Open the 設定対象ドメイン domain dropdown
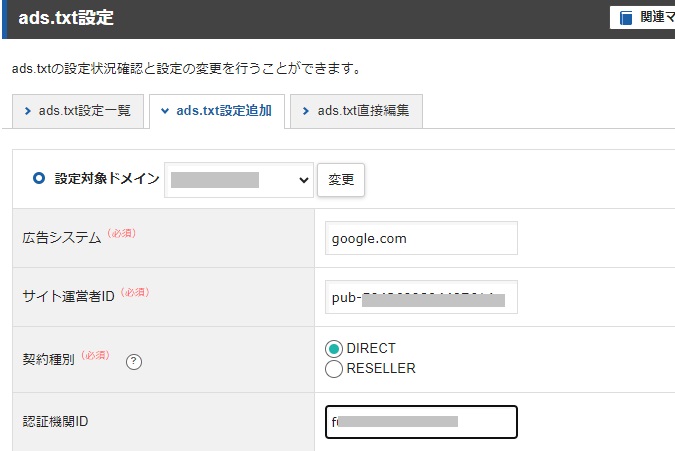Viewport: 675px width, 451px height. coord(239,180)
